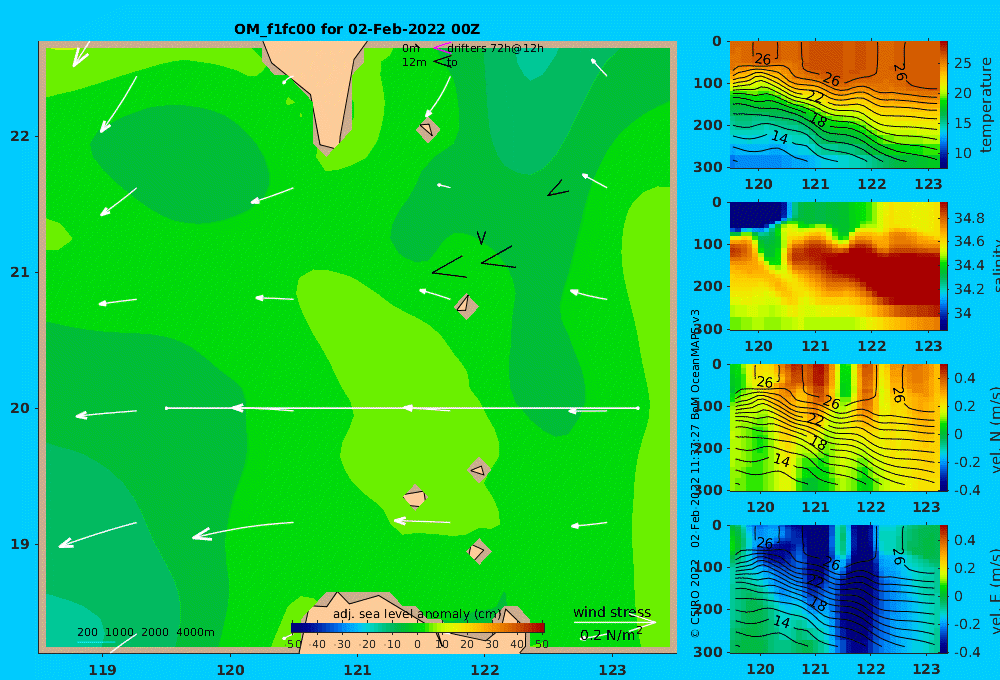Screen dimensions: 1000x680
Task: Click the island marker near 19 N, 122 E
Action: [x=478, y=551]
